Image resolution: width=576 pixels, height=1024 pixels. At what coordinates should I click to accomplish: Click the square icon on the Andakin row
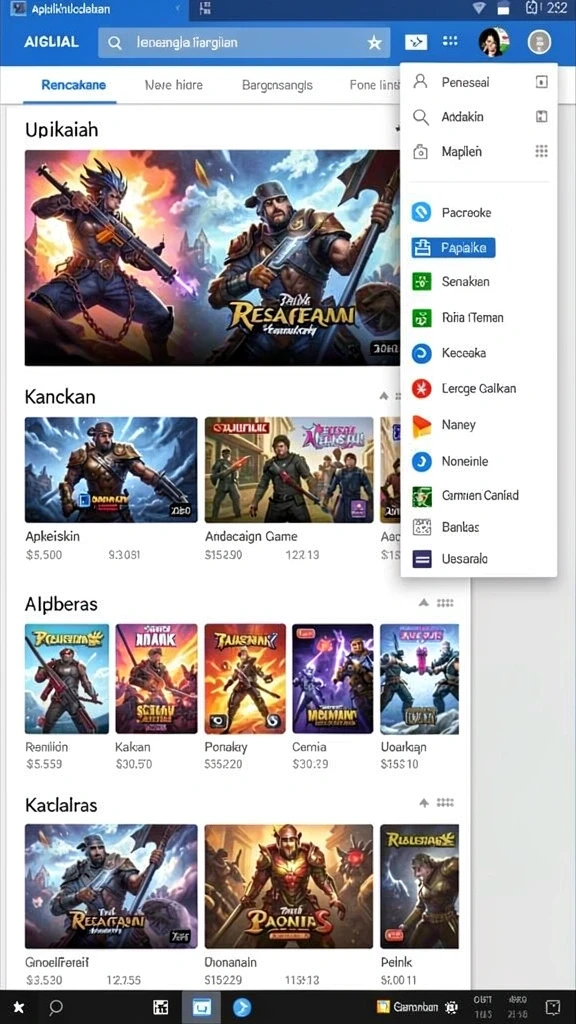point(541,117)
